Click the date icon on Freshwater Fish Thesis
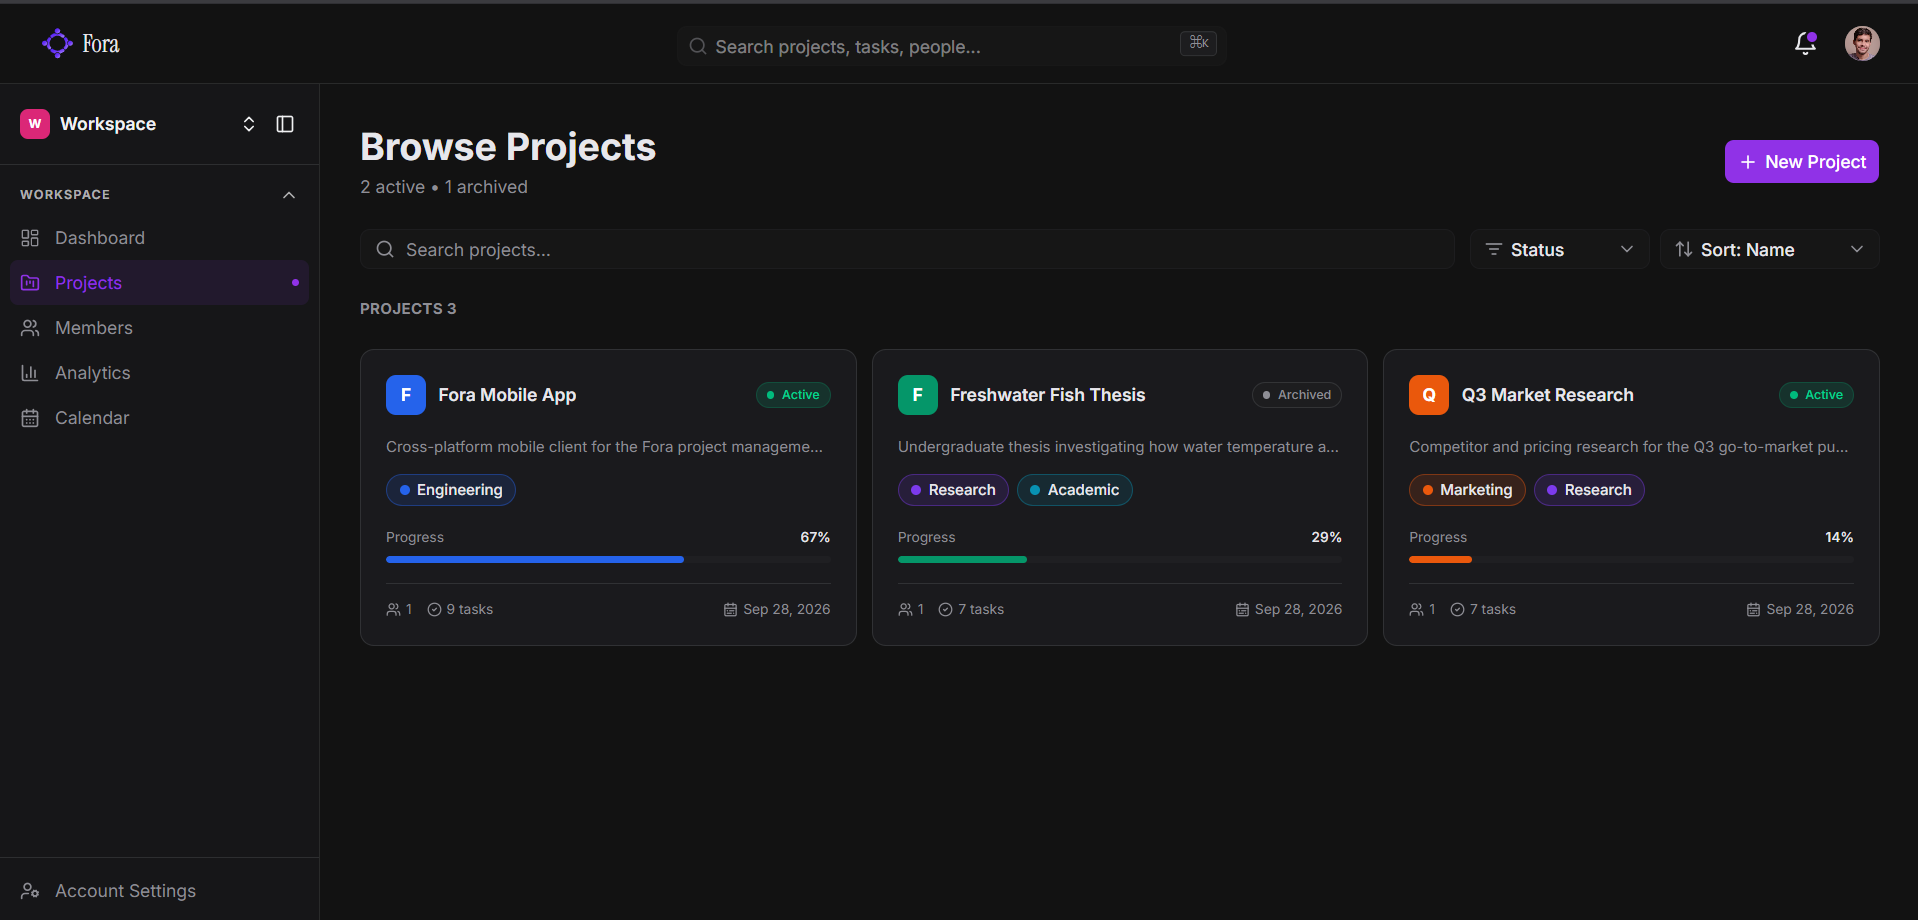Viewport: 1918px width, 920px height. (x=1242, y=610)
